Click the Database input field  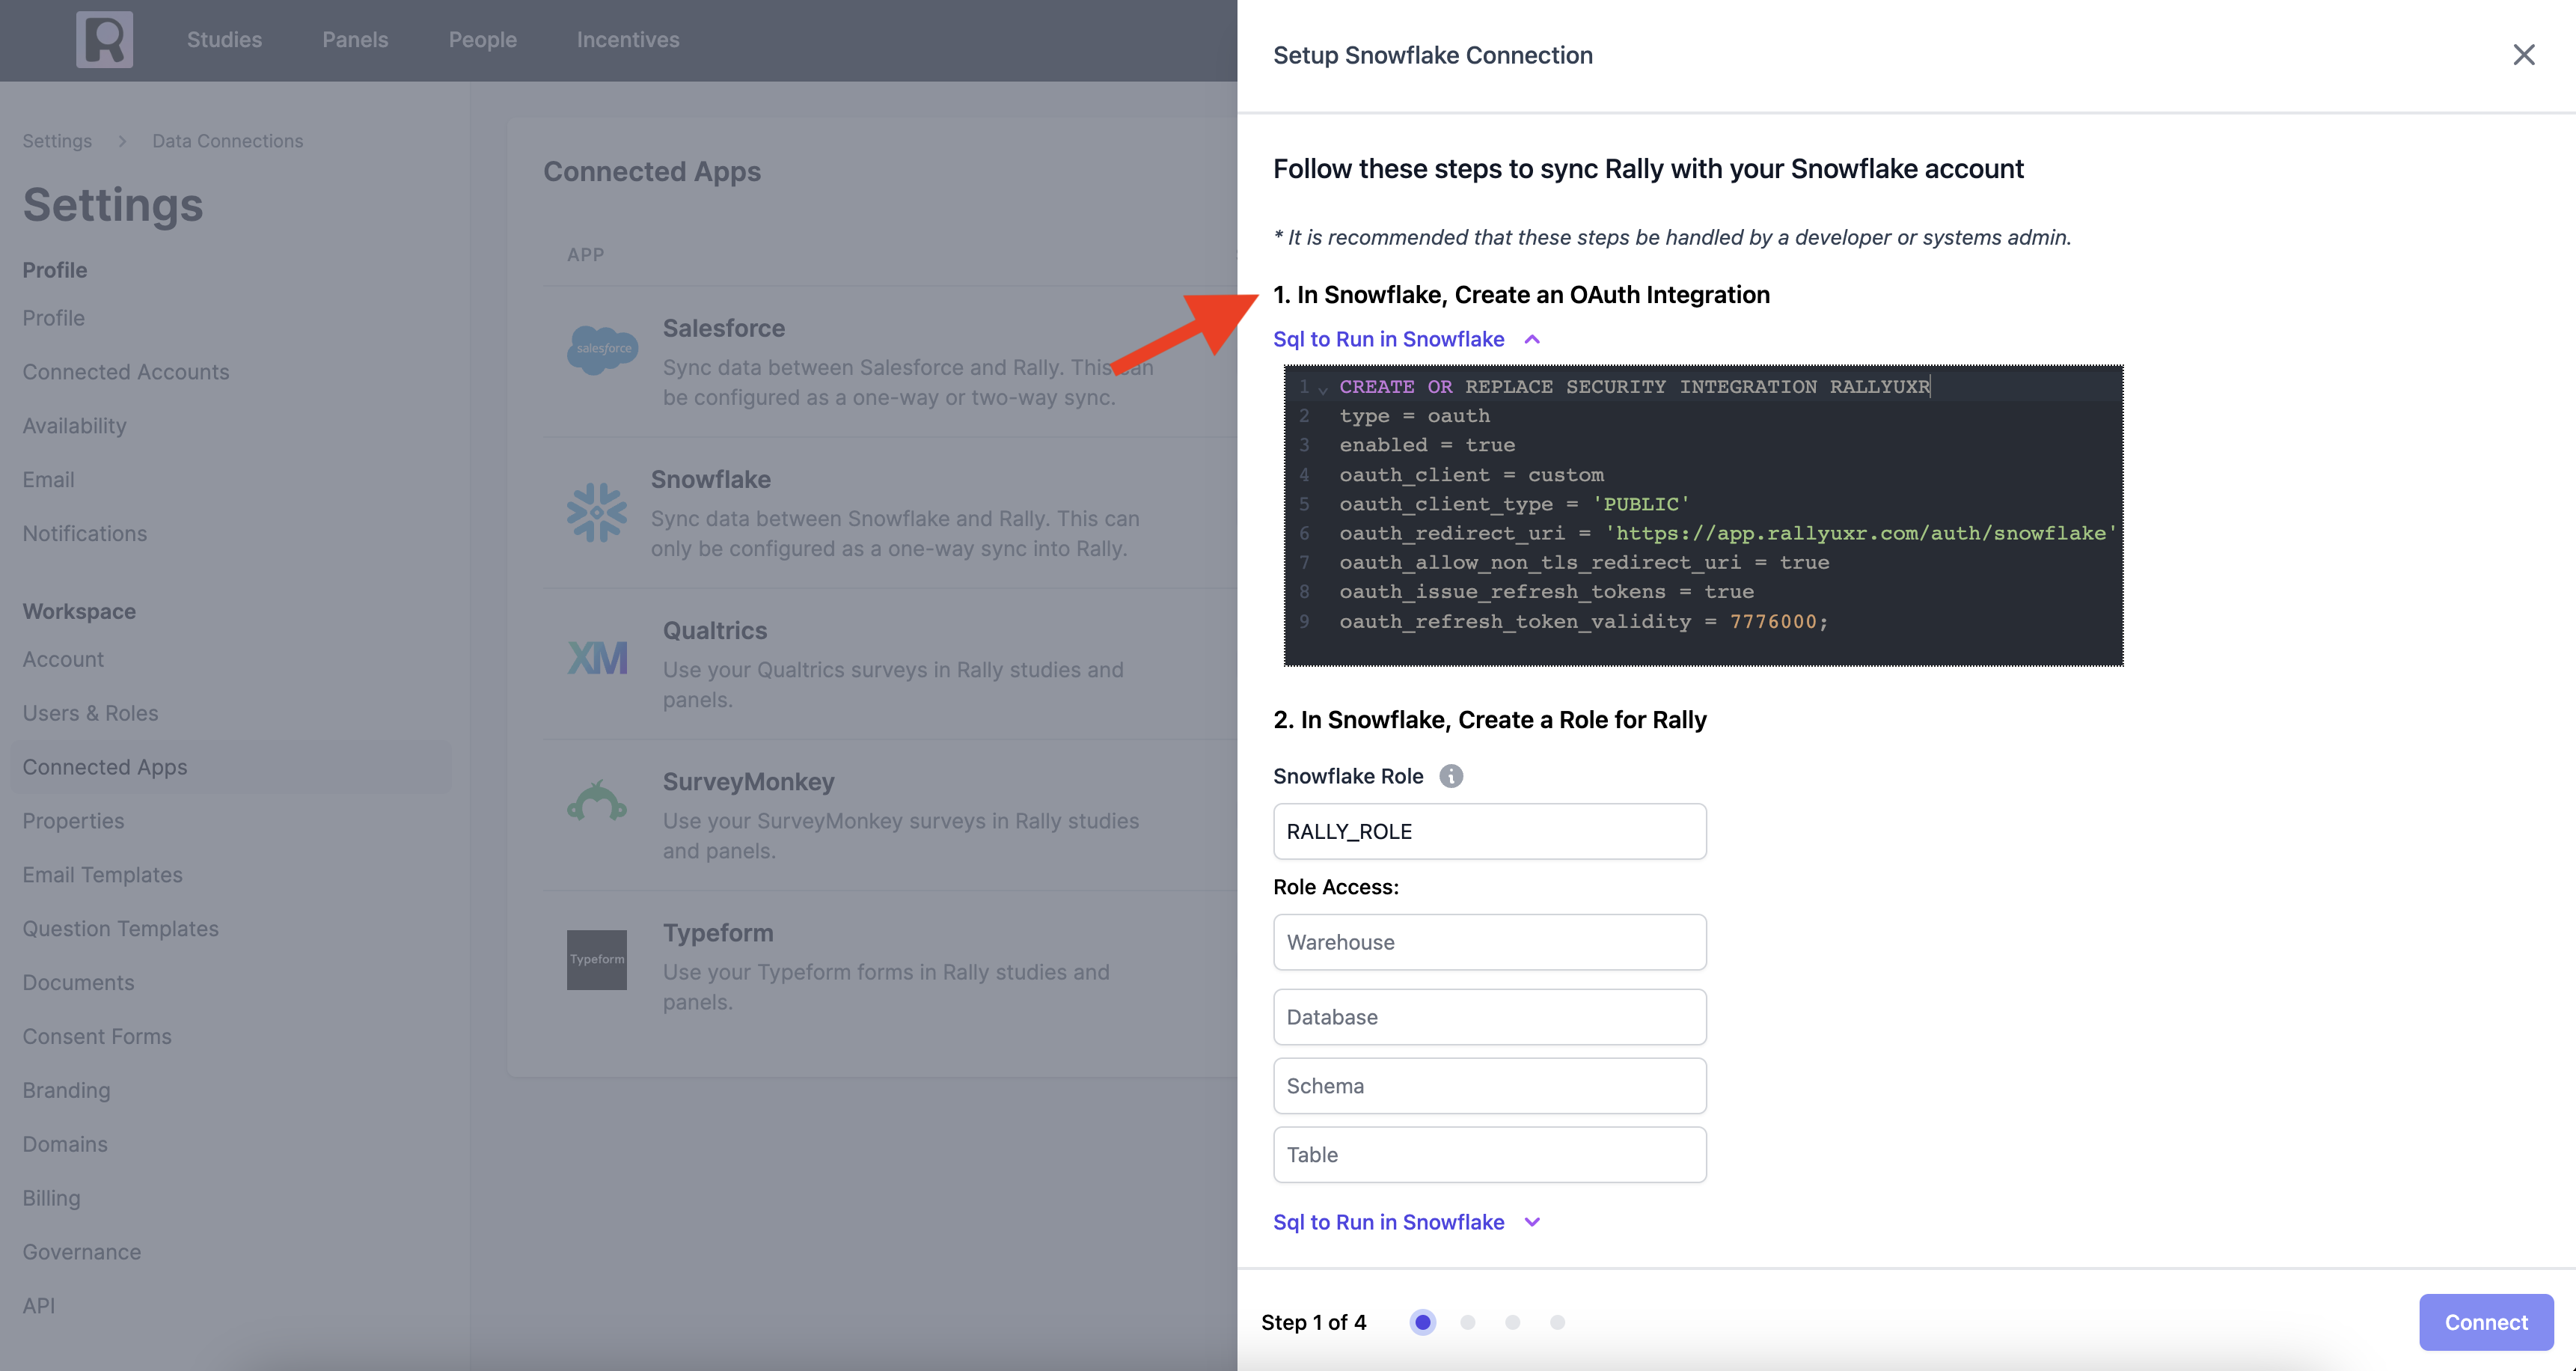point(1489,1017)
